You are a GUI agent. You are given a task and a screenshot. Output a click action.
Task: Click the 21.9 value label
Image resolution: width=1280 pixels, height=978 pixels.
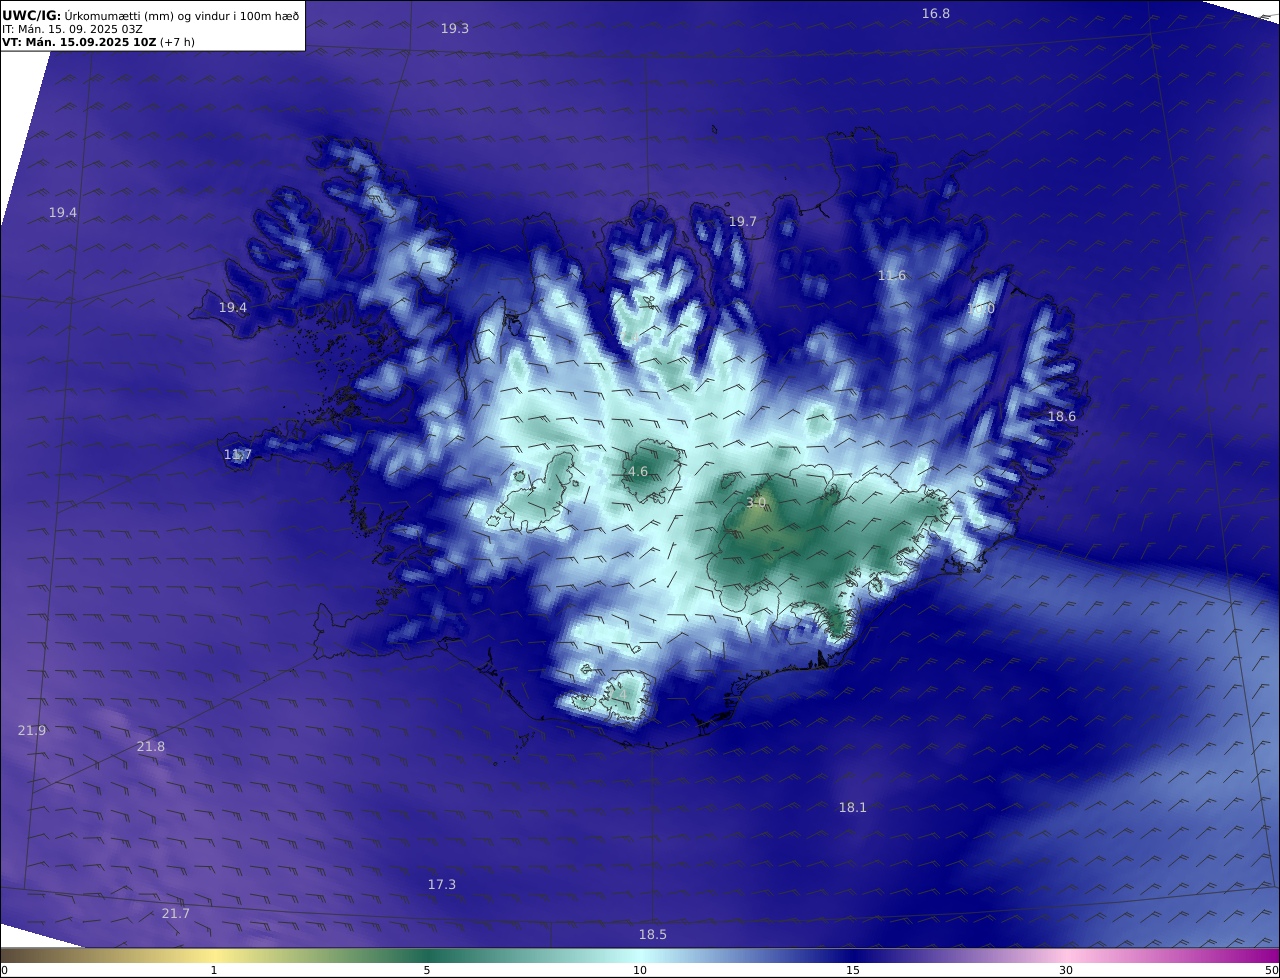32,731
